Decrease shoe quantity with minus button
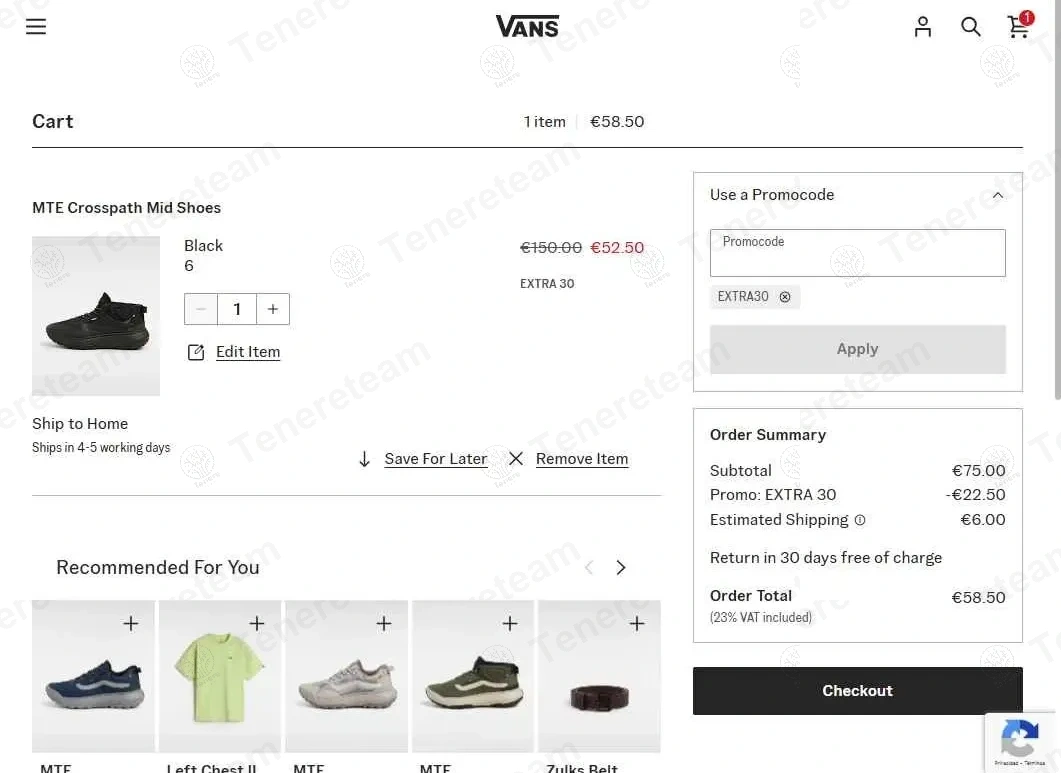 coord(201,309)
